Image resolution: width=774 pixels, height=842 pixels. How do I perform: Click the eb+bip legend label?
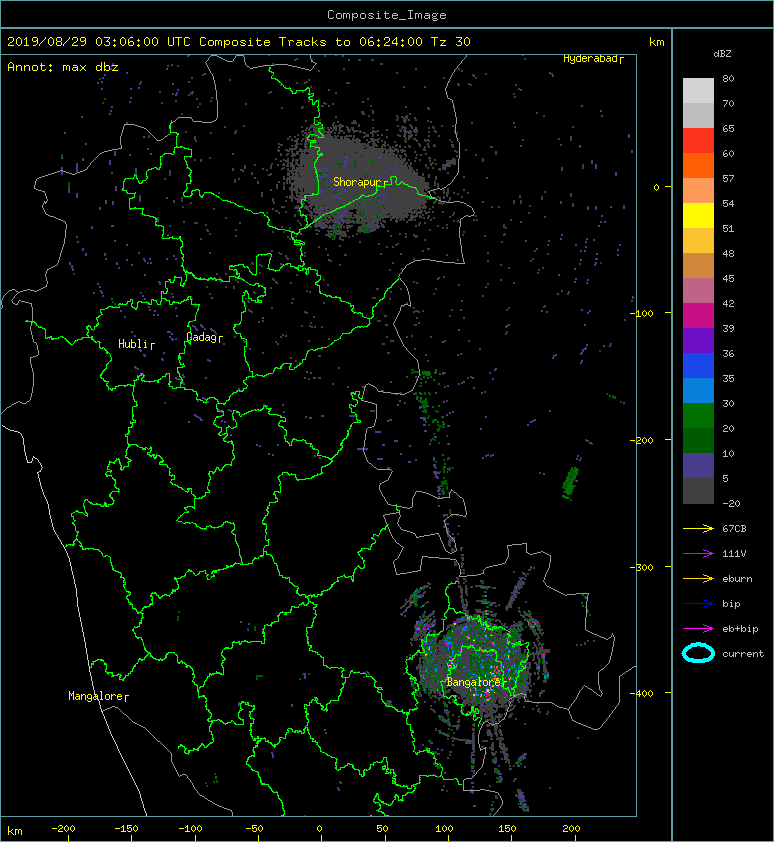pos(740,629)
